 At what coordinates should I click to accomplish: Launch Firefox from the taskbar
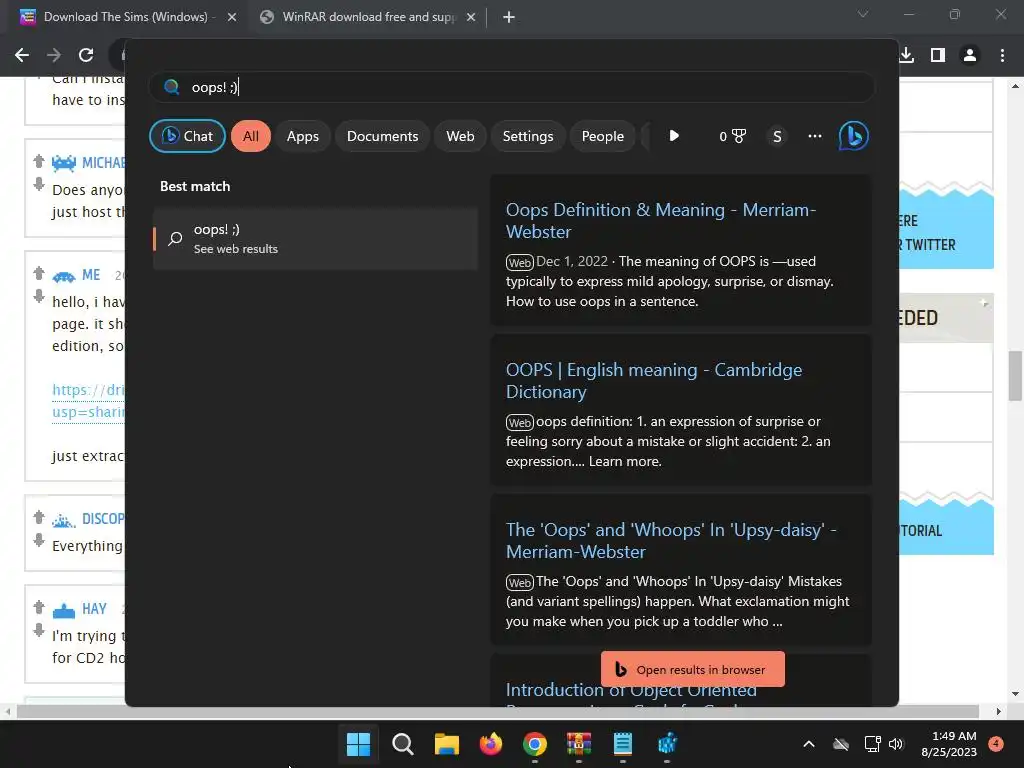click(491, 744)
